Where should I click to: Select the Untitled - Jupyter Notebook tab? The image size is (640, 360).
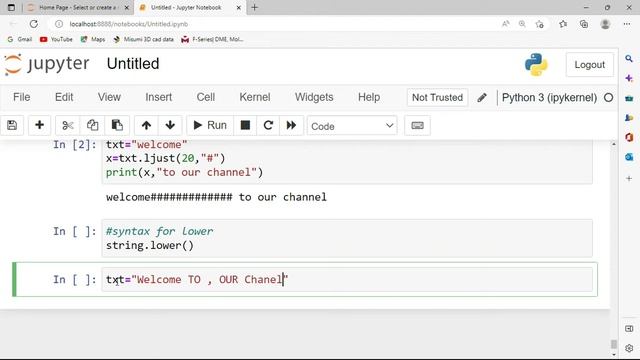186,7
